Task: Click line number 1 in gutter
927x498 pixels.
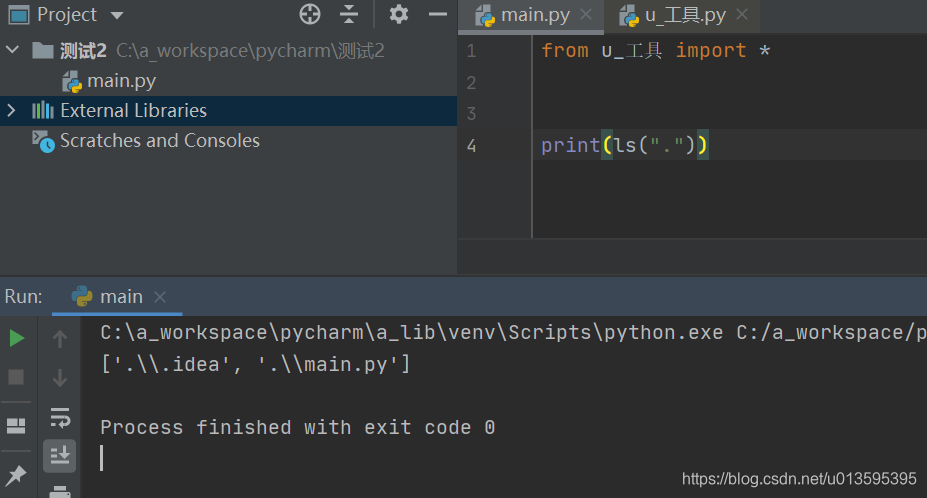Action: 471,51
